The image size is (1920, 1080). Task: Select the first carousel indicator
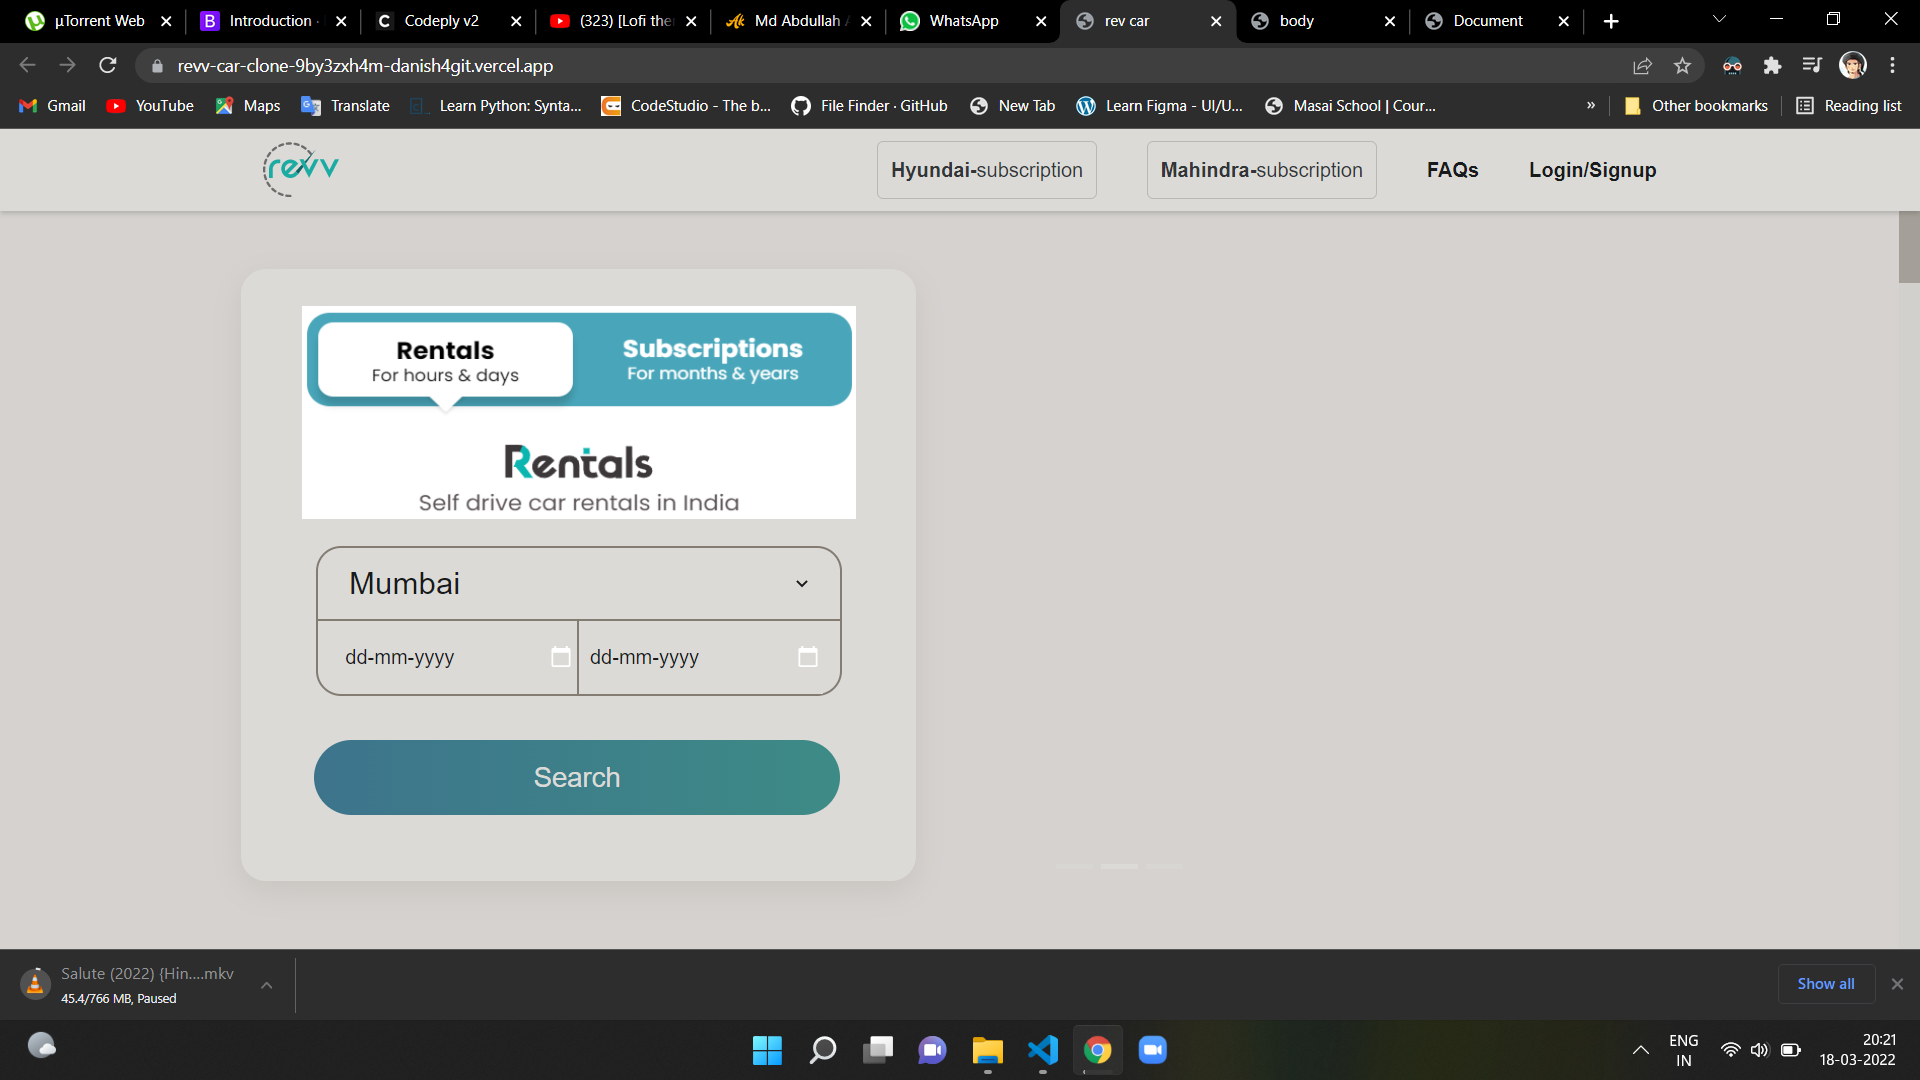click(1074, 866)
